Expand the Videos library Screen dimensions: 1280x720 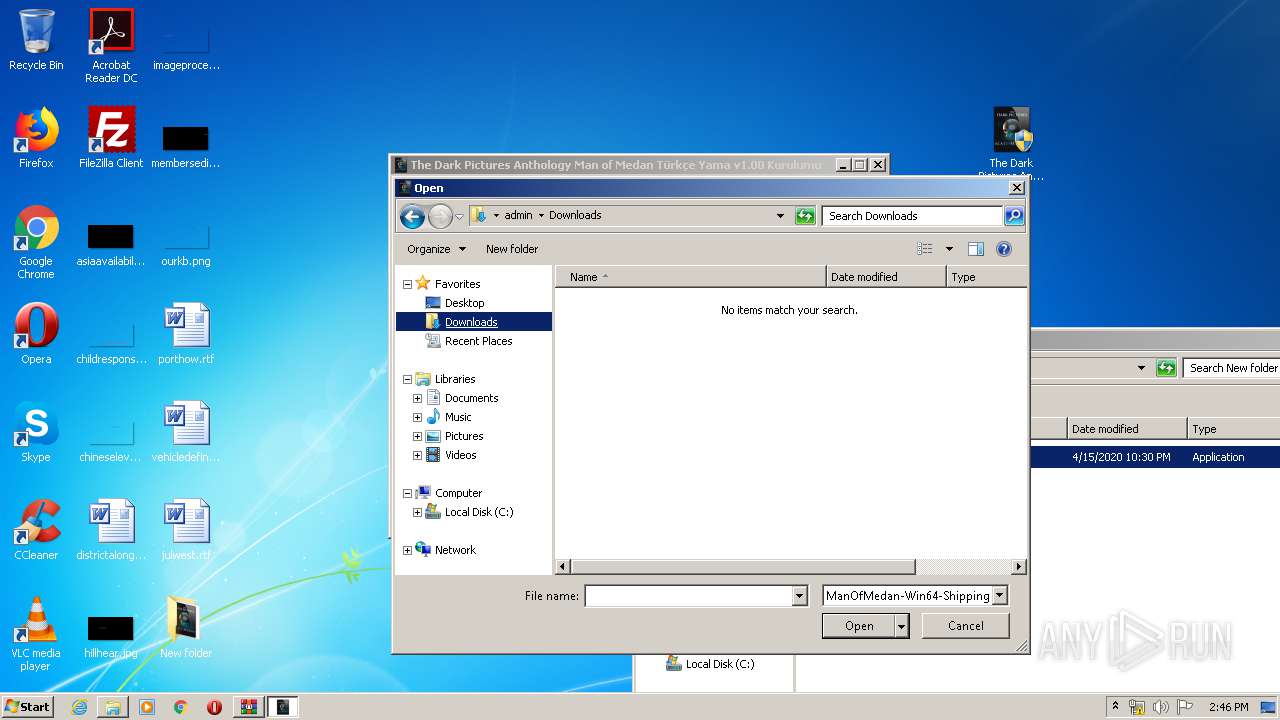[417, 455]
